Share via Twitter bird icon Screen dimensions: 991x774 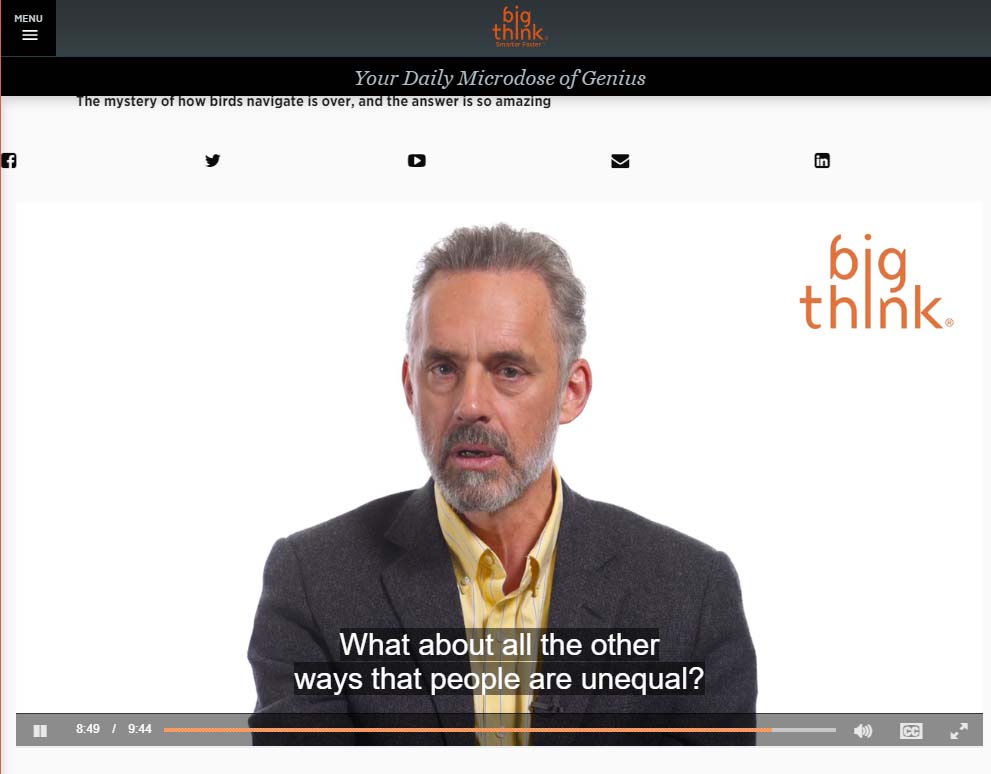point(213,160)
